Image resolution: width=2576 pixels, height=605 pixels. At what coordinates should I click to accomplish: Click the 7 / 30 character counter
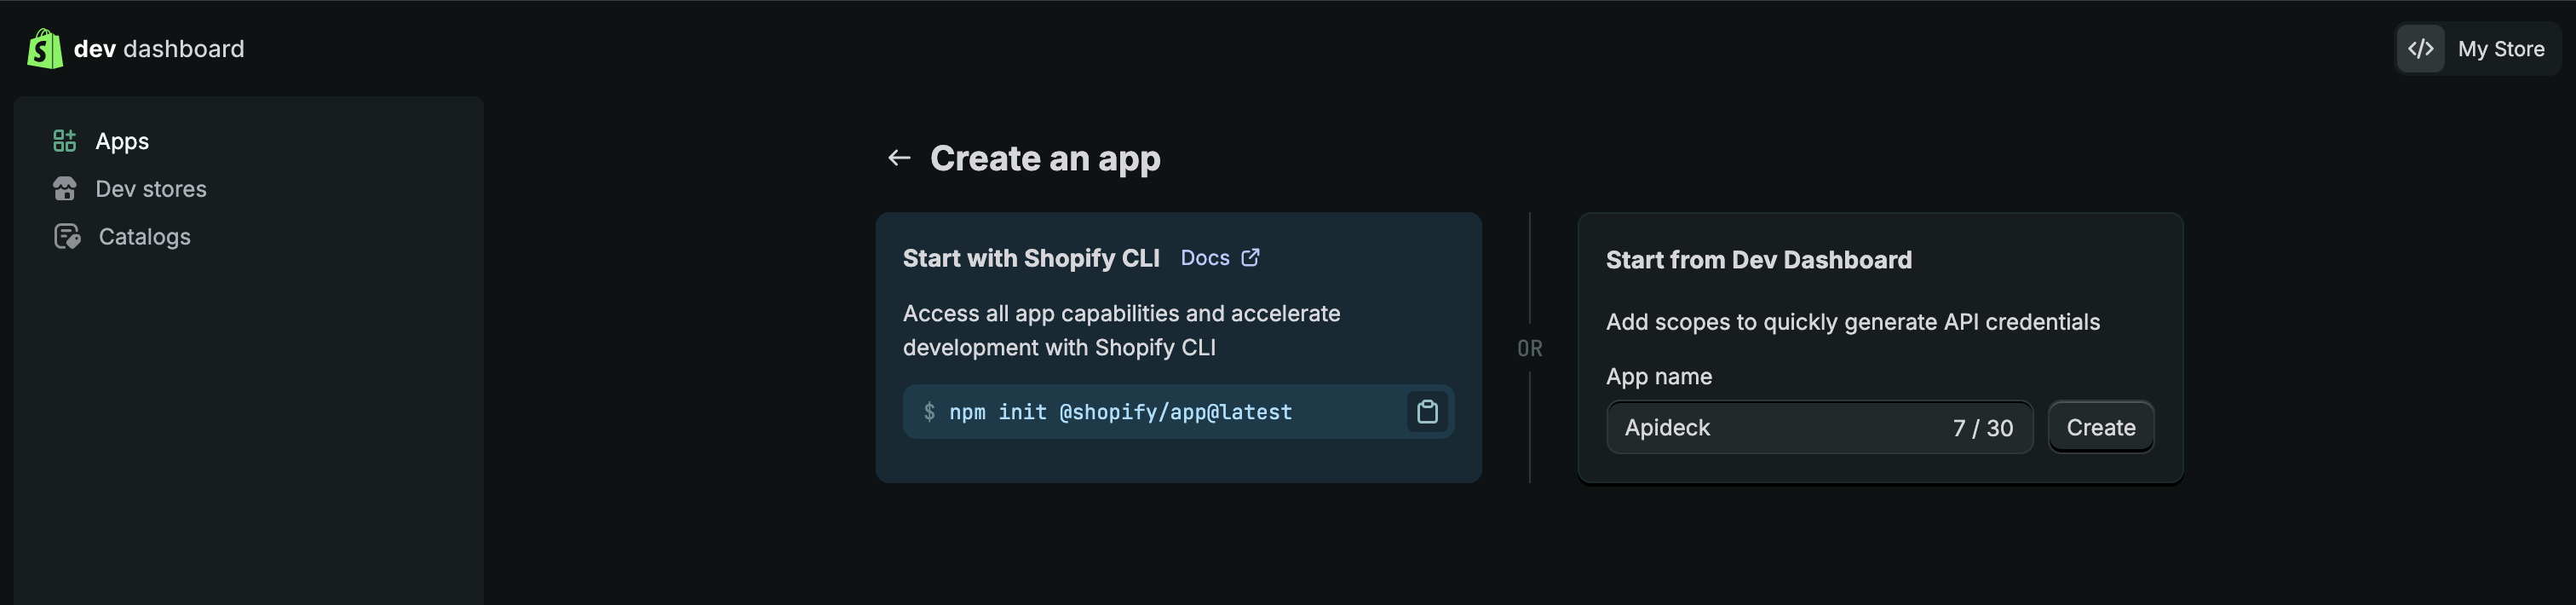(x=1984, y=427)
